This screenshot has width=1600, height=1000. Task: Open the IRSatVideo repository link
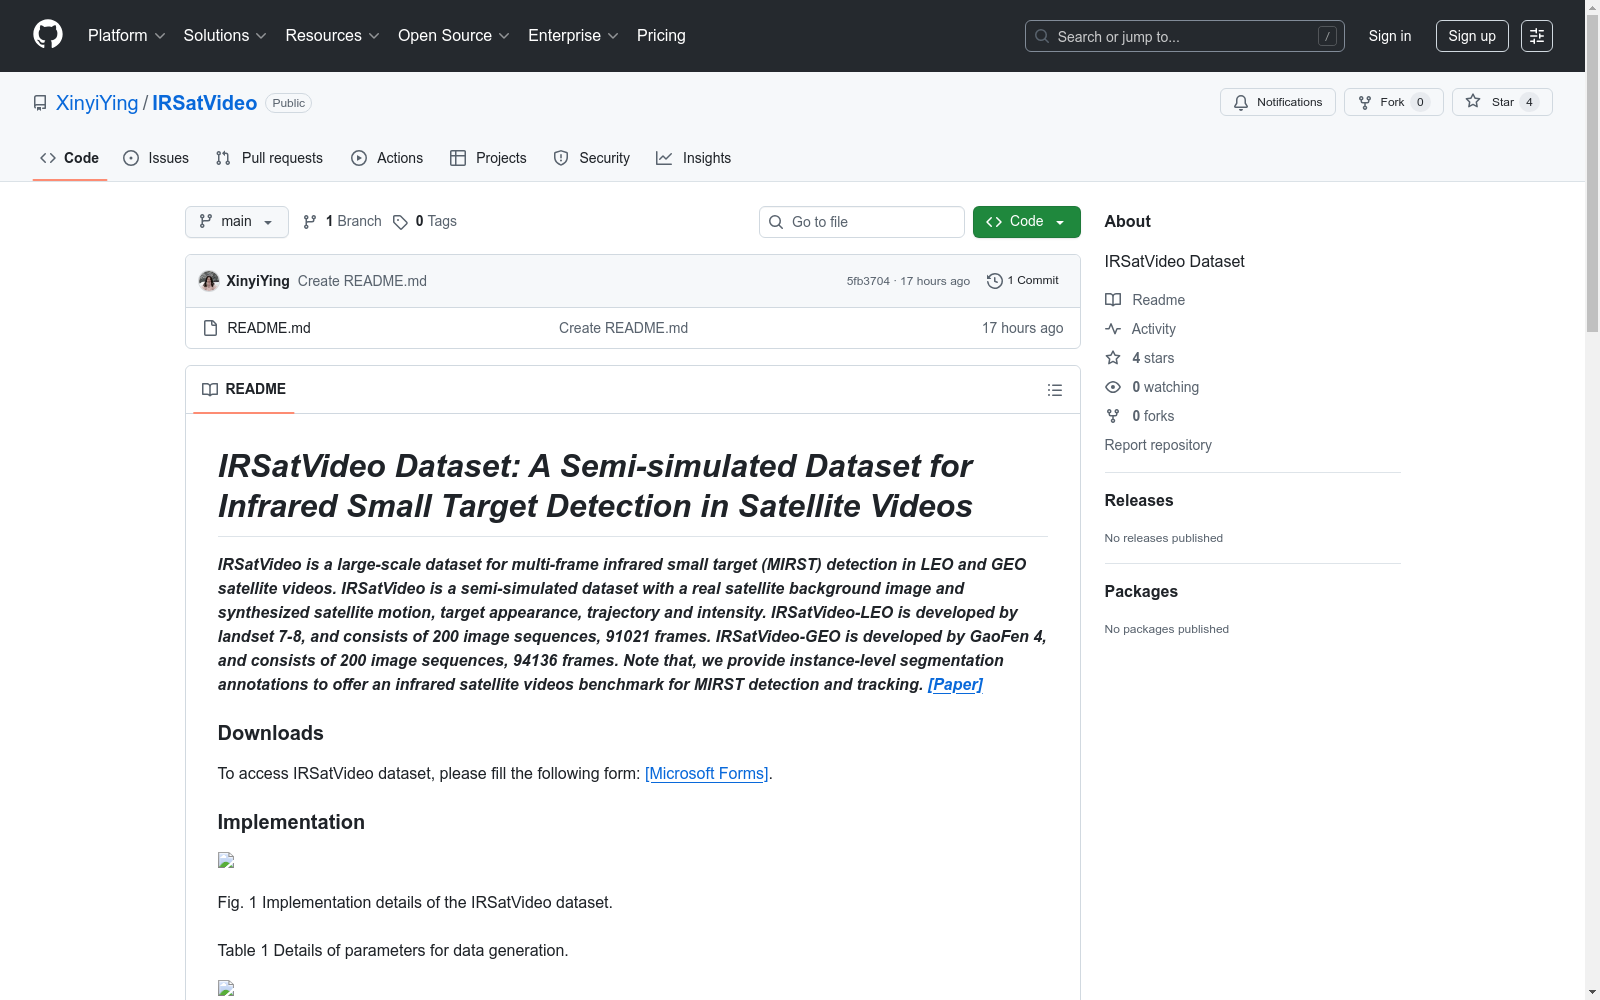[204, 103]
